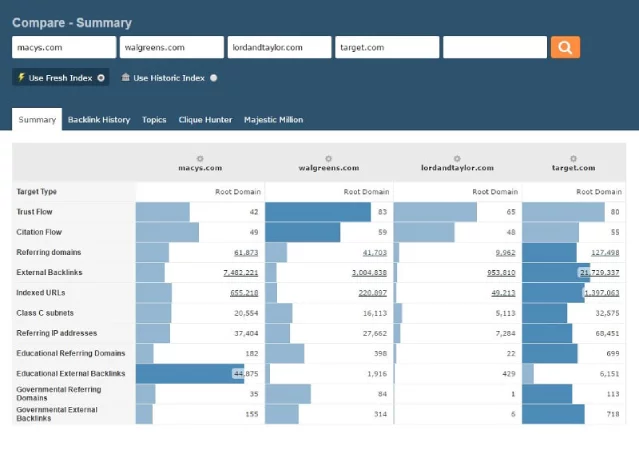639x454 pixels.
Task: Focus the walgreens.com input field
Action: point(172,47)
